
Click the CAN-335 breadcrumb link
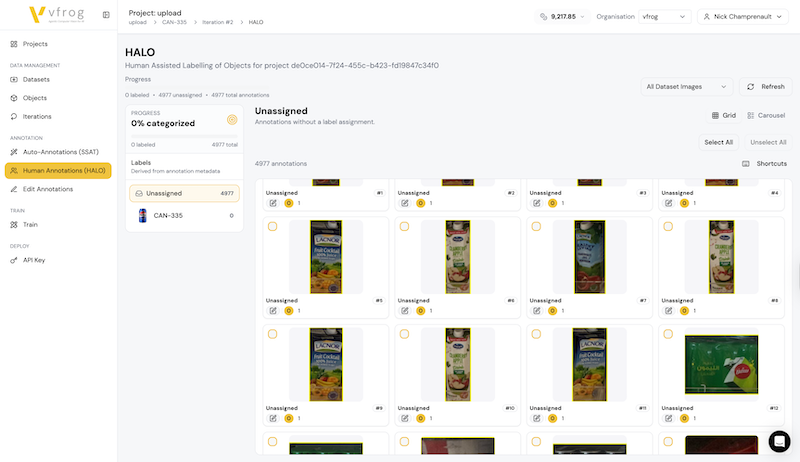(174, 22)
